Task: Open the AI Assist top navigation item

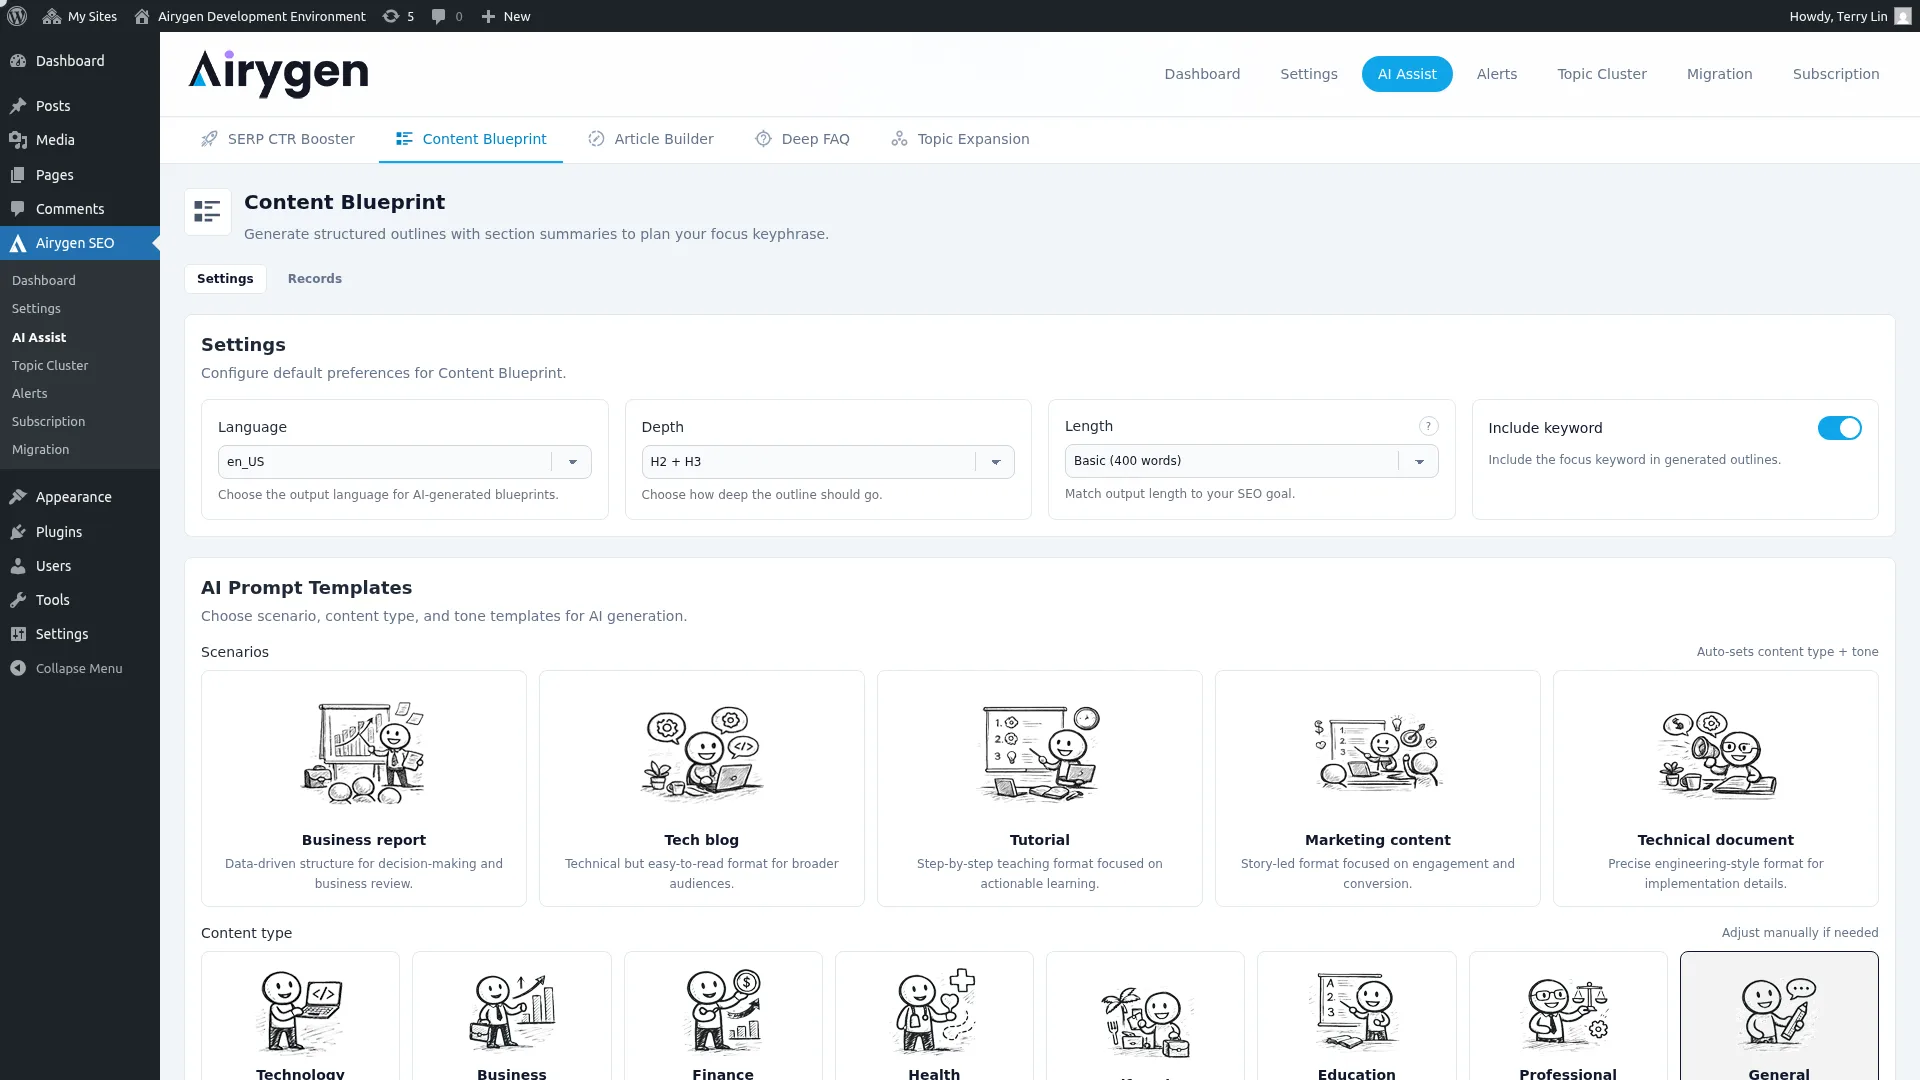Action: coord(1407,74)
